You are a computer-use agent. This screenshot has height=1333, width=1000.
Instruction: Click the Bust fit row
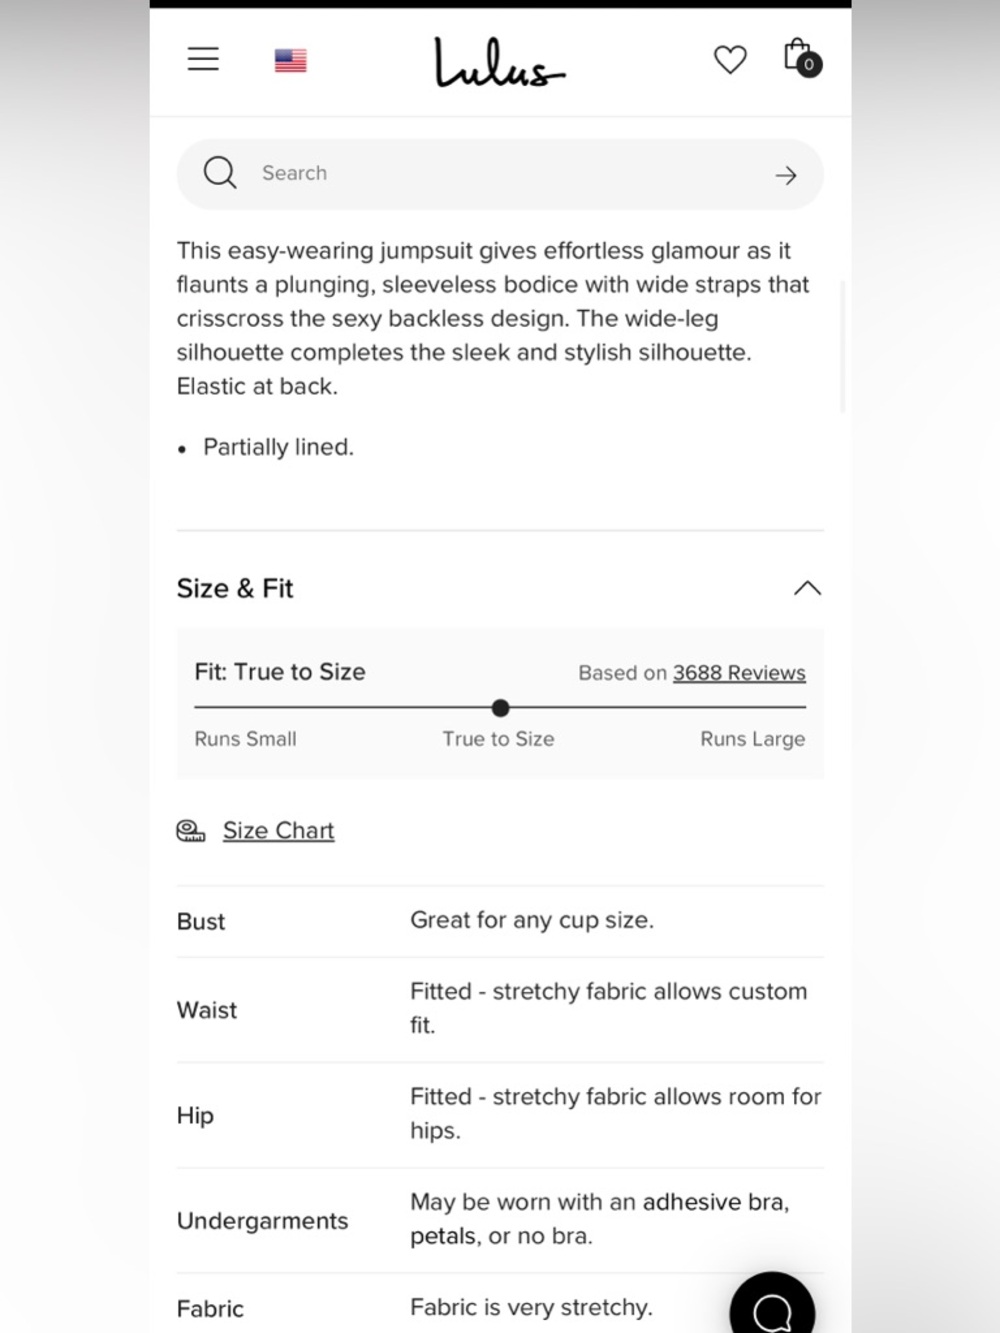[x=500, y=921]
